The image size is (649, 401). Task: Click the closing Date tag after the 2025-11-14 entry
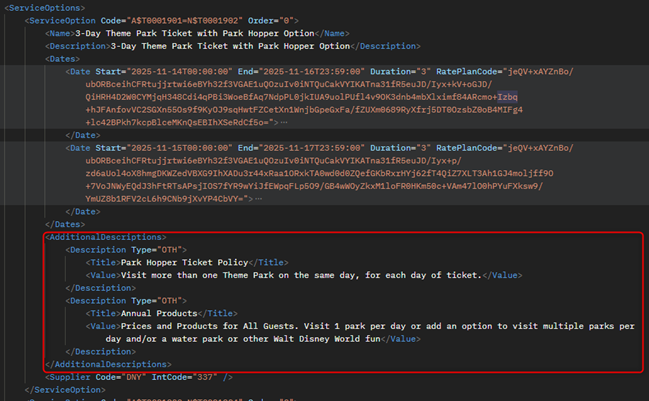[x=83, y=135]
